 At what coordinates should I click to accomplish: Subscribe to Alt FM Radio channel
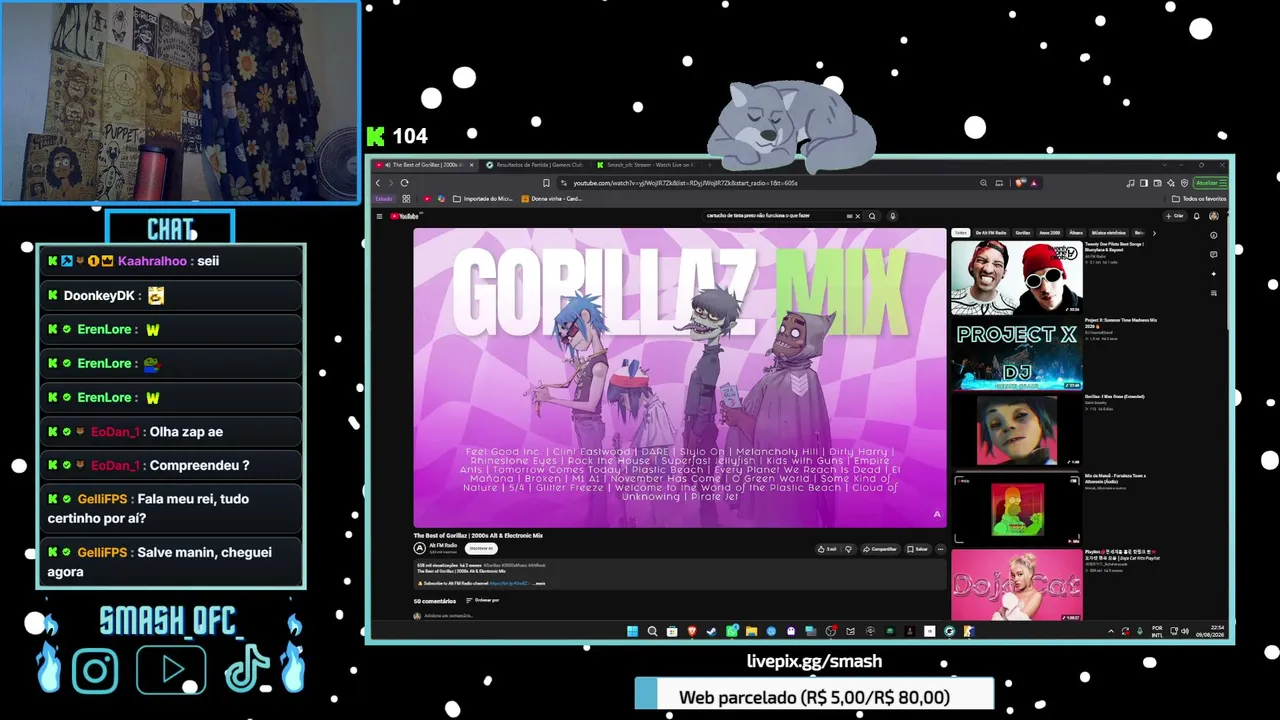(x=481, y=548)
